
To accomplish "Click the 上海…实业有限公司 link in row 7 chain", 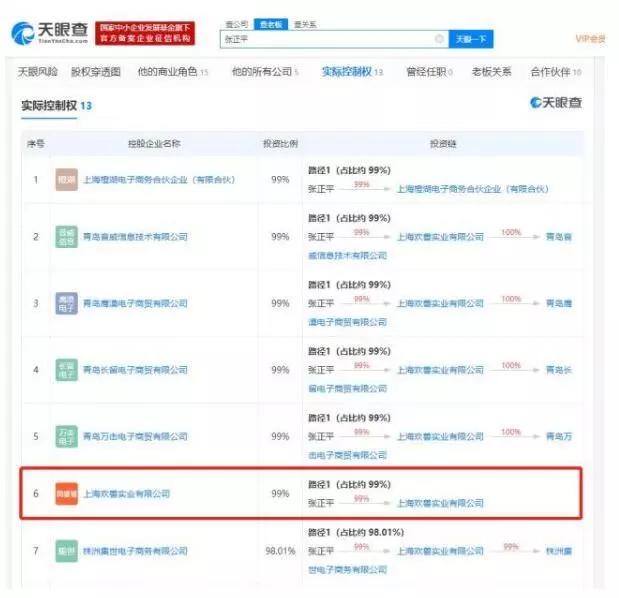I will [x=441, y=551].
